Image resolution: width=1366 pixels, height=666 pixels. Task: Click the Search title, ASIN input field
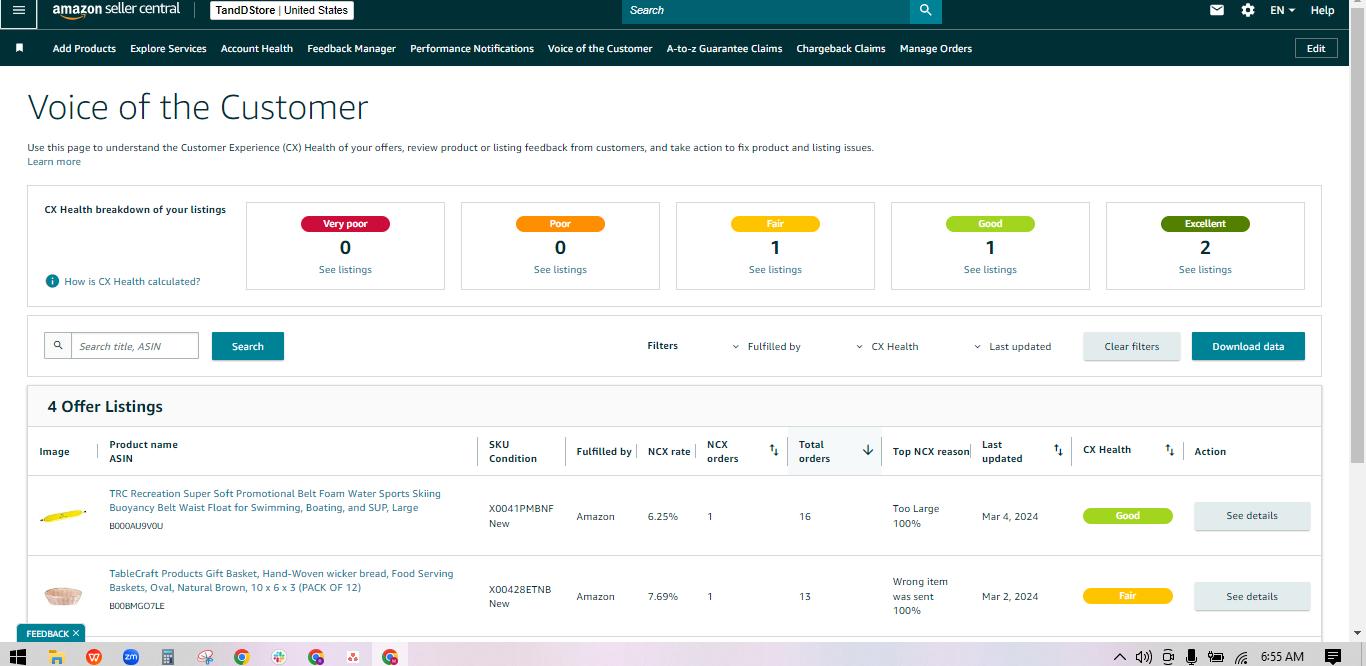click(x=135, y=346)
